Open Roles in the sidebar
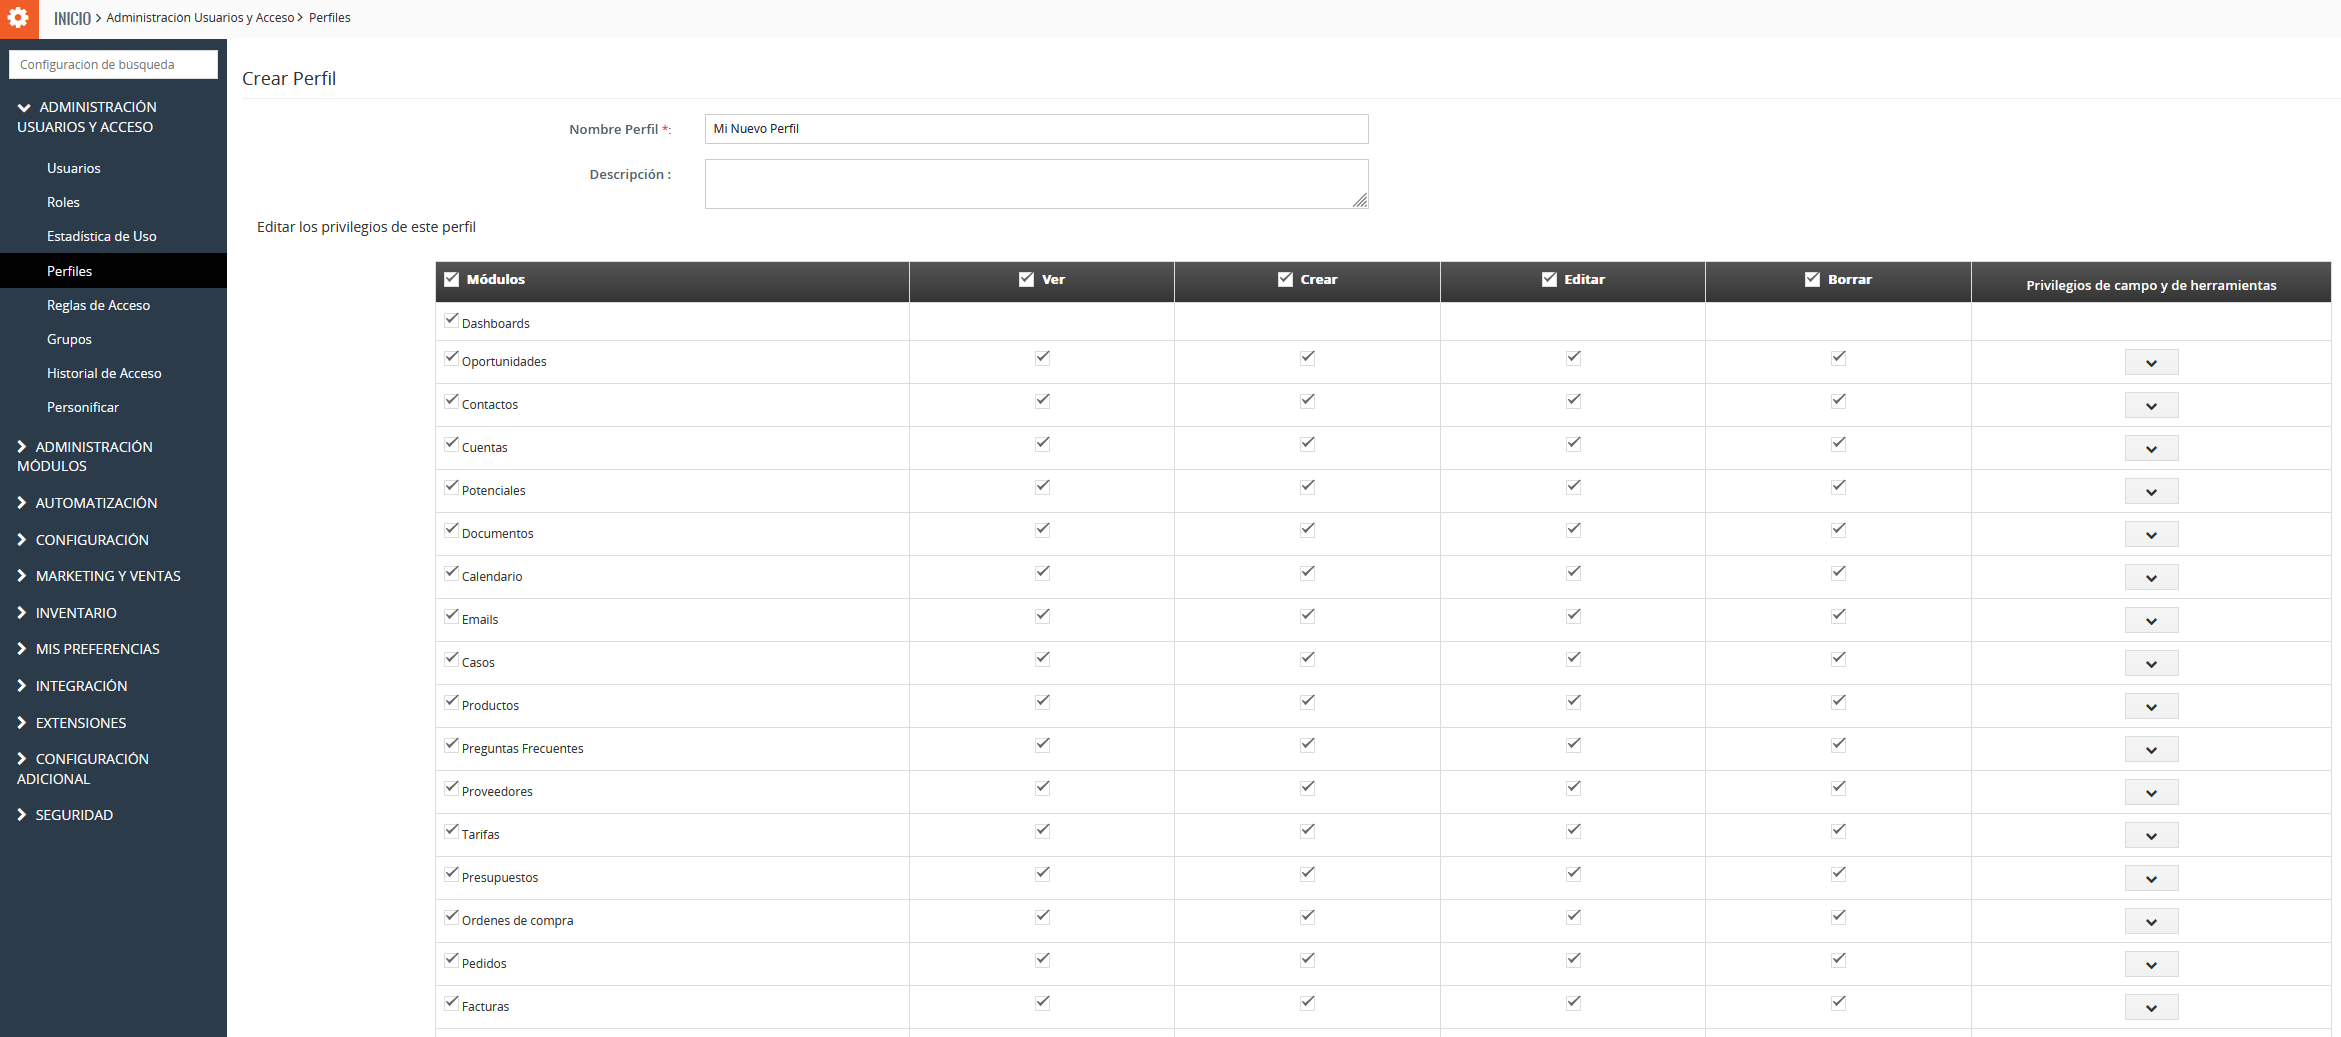Image resolution: width=2341 pixels, height=1037 pixels. tap(63, 202)
